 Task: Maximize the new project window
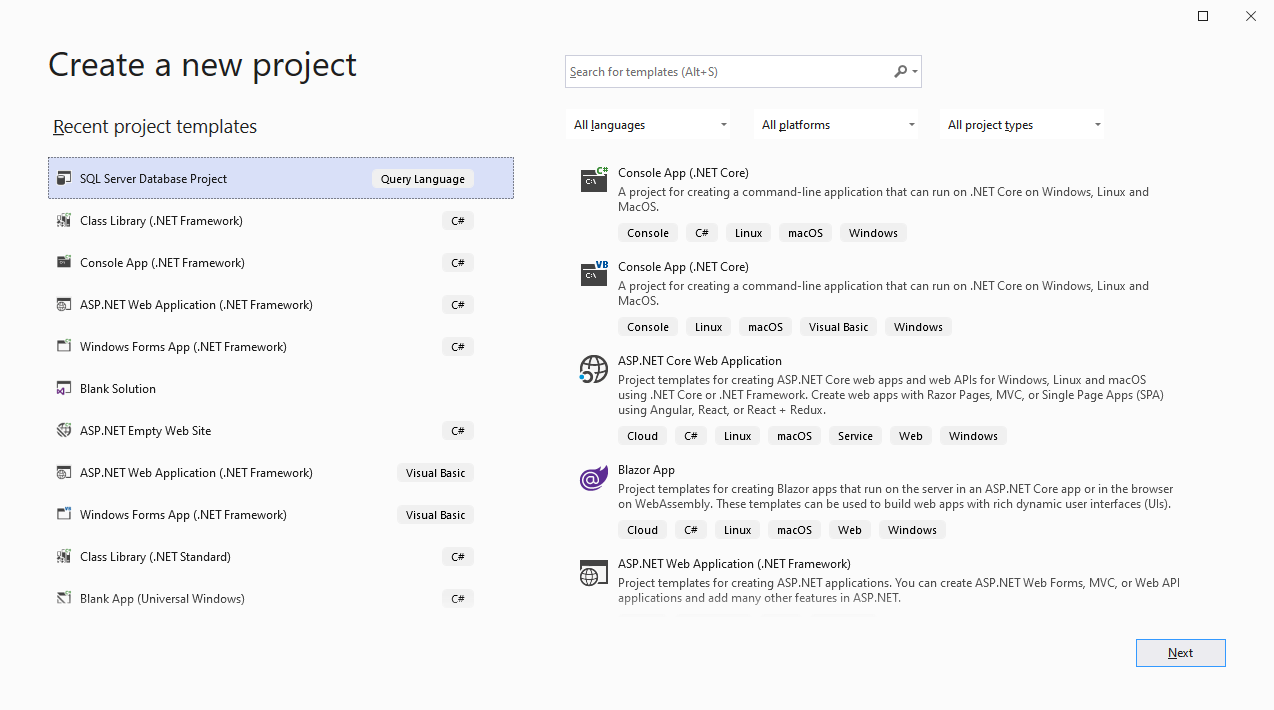tap(1203, 16)
